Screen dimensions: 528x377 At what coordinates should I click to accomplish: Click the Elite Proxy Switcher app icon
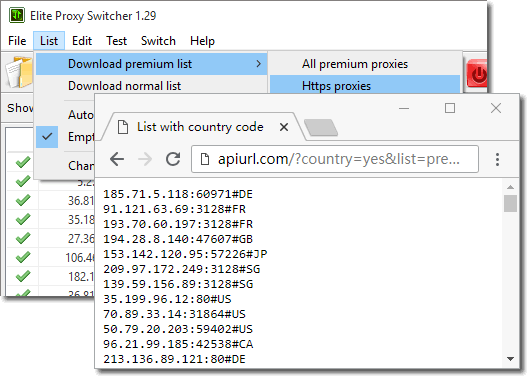coord(17,15)
